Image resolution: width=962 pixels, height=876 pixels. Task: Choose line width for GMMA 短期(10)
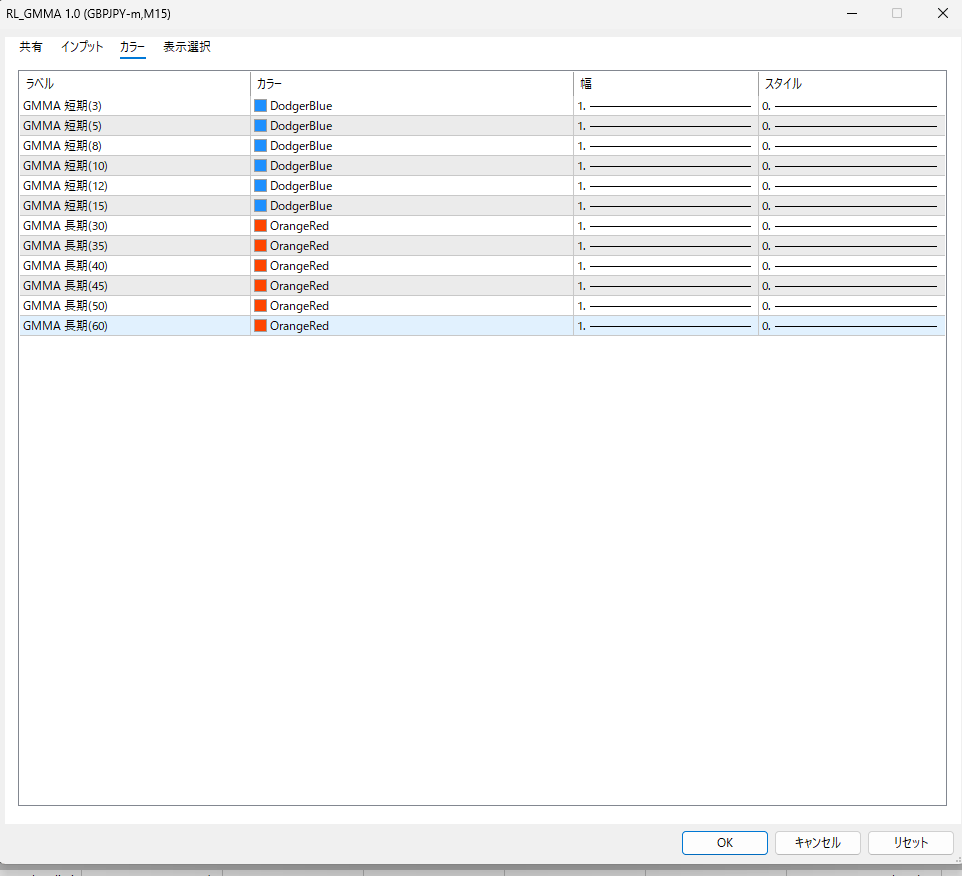click(666, 166)
